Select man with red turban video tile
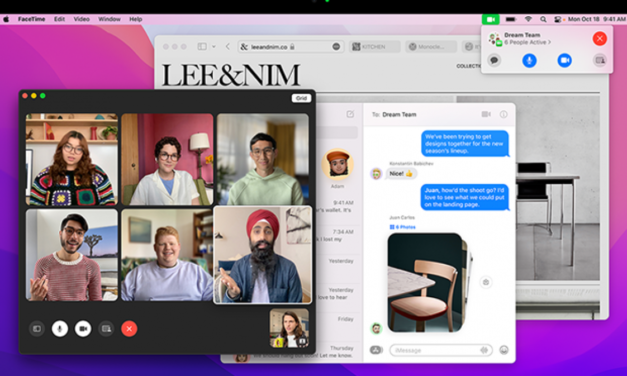 click(263, 255)
